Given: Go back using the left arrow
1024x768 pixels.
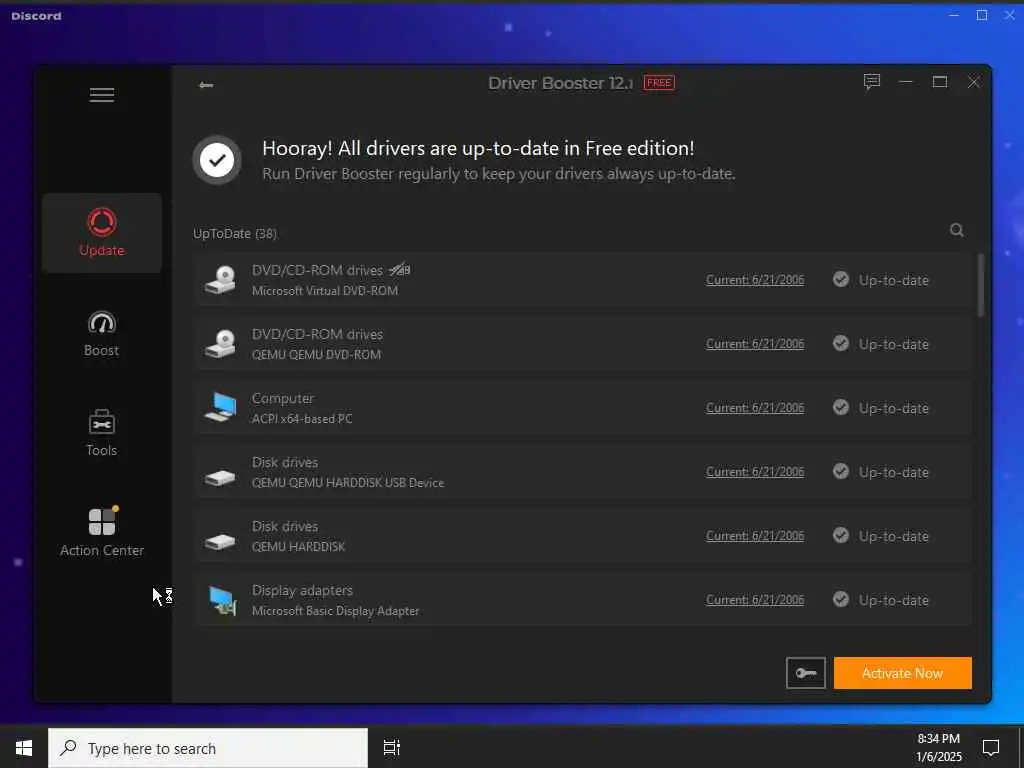Looking at the screenshot, I should (206, 85).
